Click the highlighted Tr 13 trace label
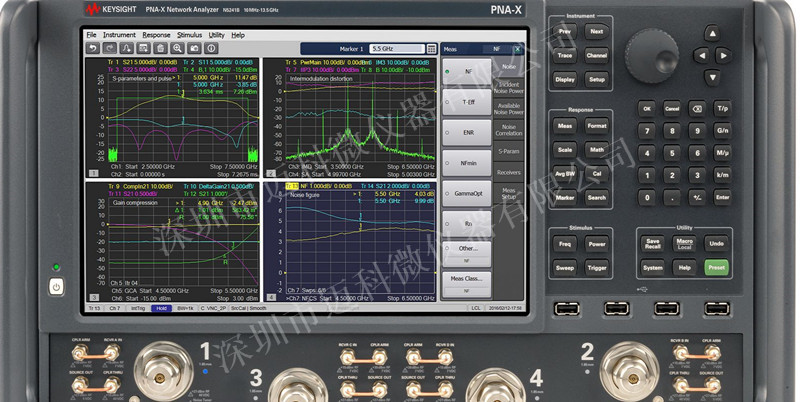This screenshot has height=402, width=800. coord(291,186)
